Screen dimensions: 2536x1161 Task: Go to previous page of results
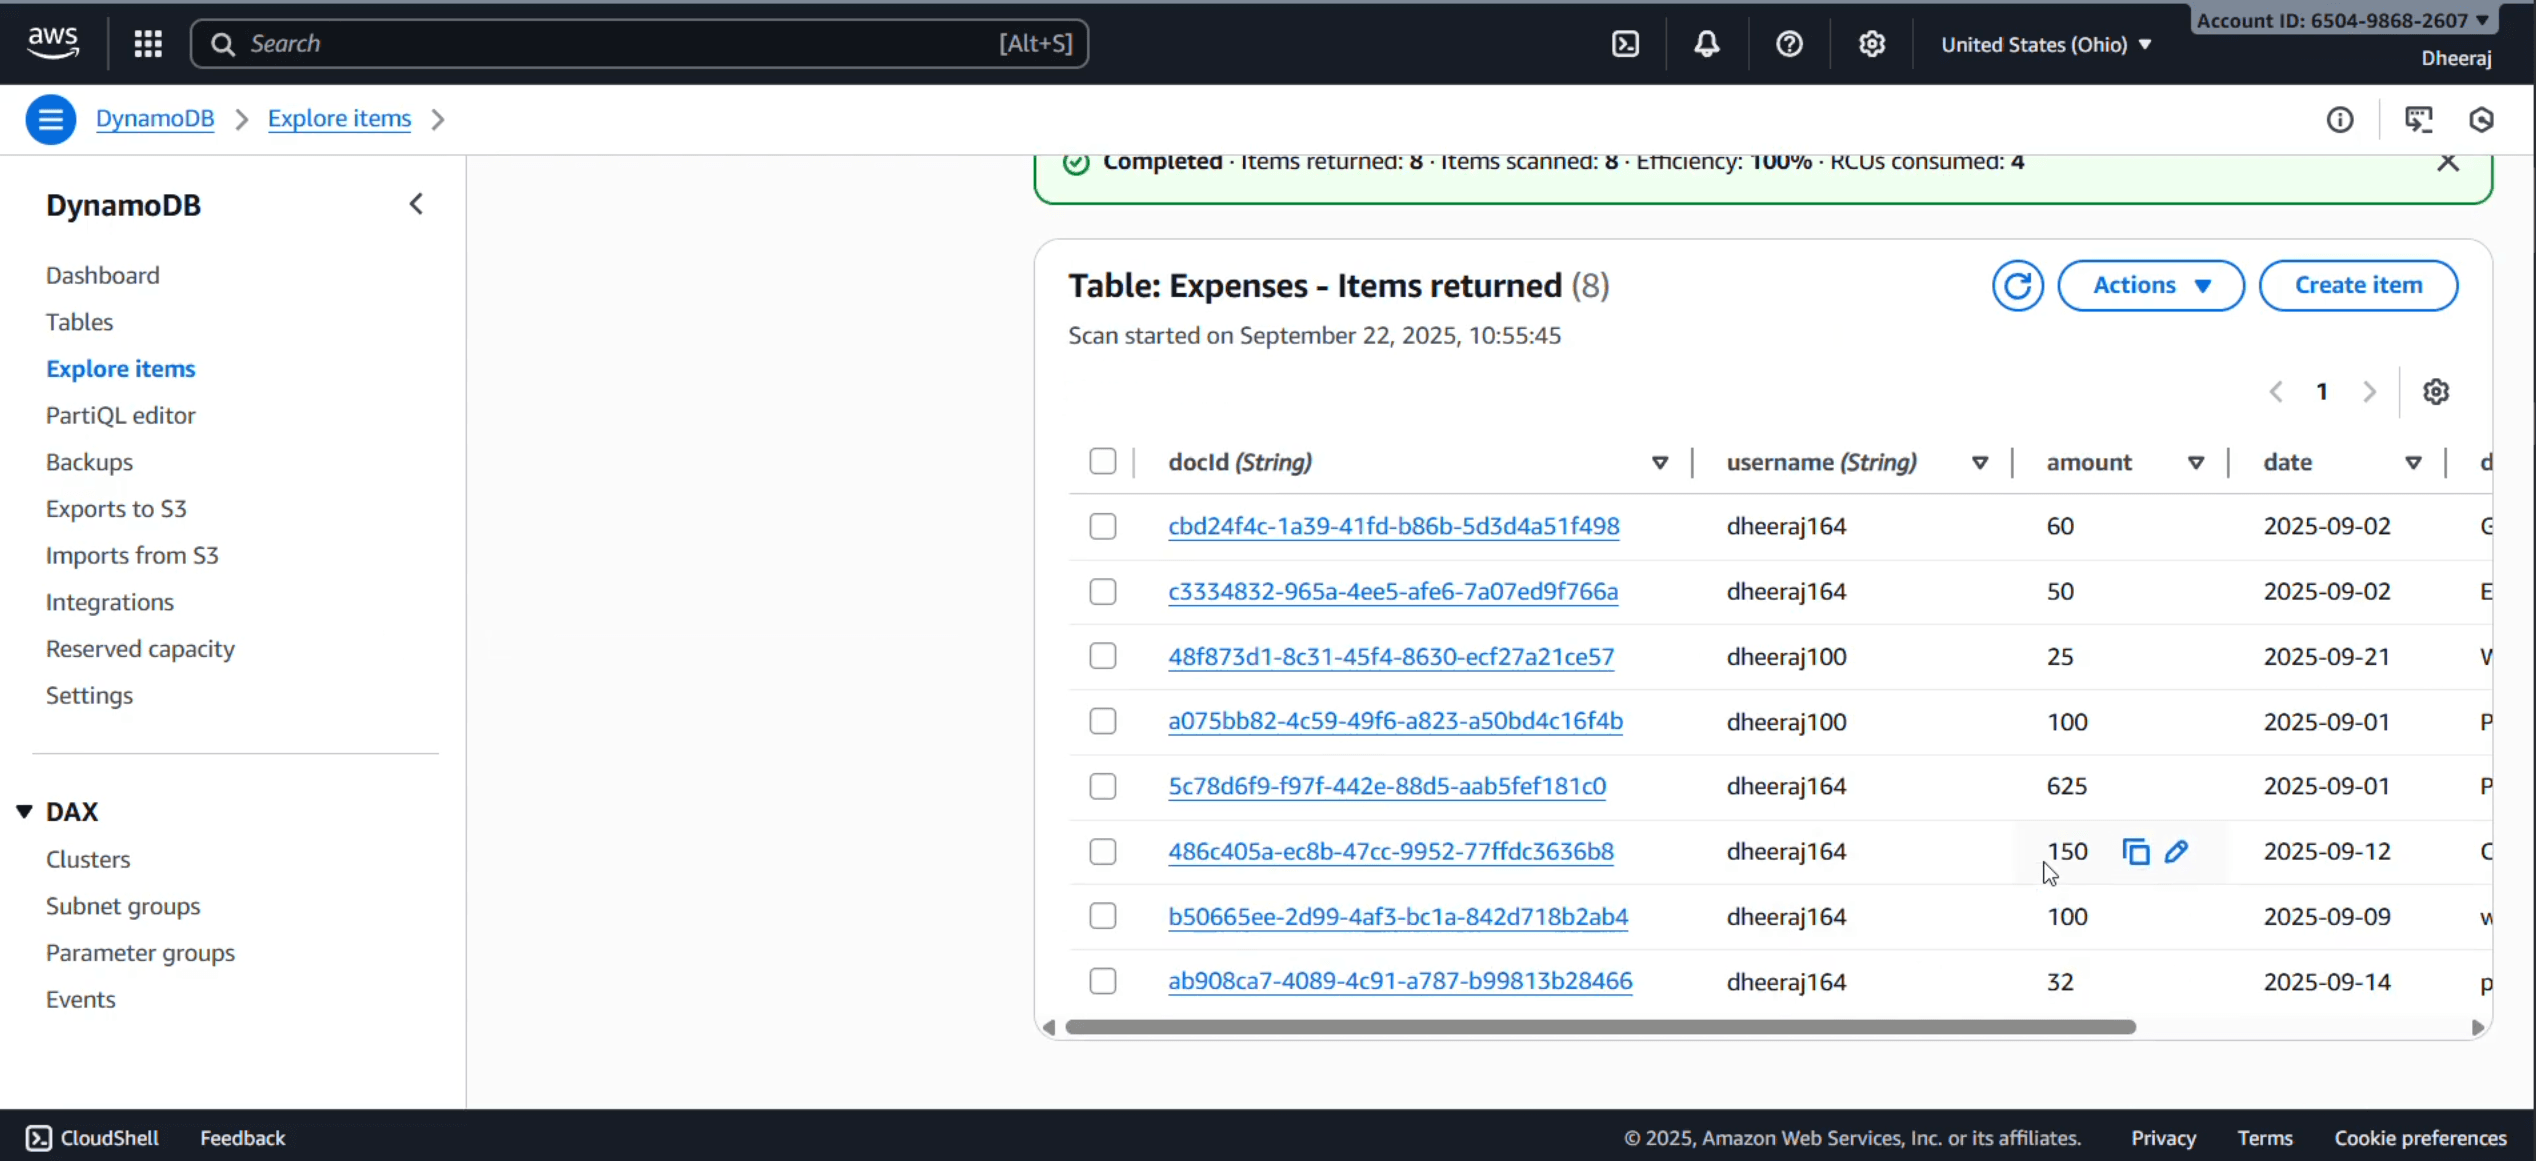[x=2276, y=392]
